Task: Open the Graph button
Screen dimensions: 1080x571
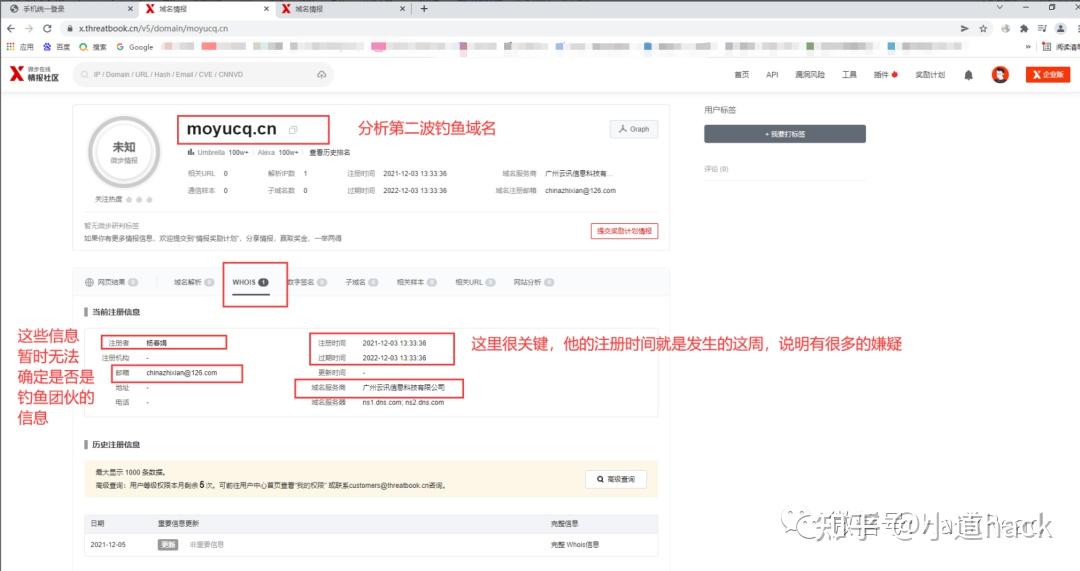Action: click(634, 129)
